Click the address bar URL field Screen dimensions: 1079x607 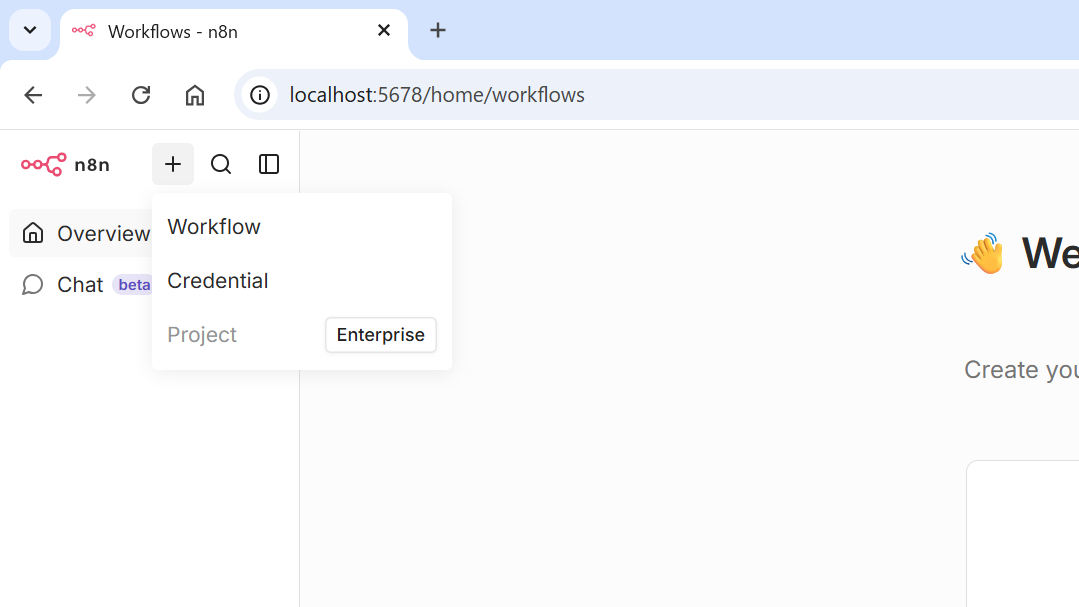point(600,95)
